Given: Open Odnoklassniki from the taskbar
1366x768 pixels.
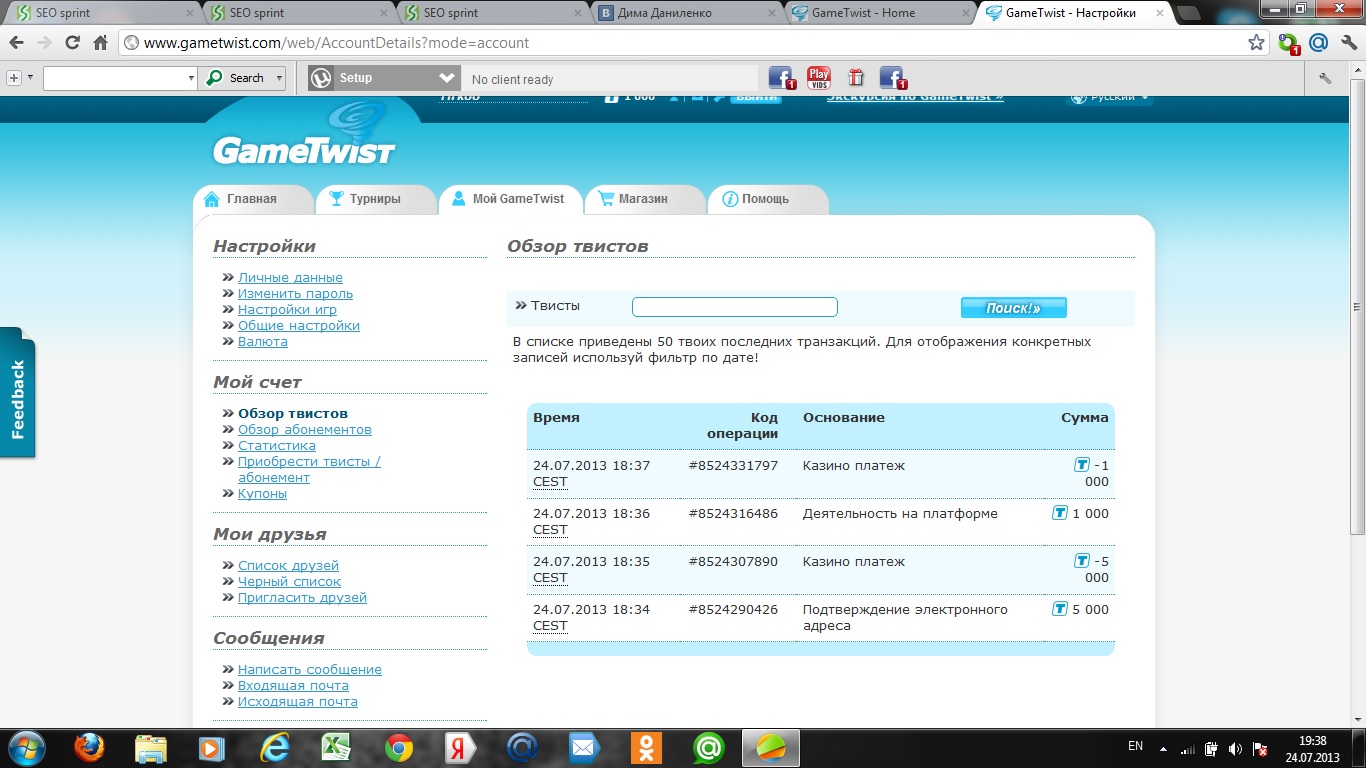Looking at the screenshot, I should coord(646,748).
